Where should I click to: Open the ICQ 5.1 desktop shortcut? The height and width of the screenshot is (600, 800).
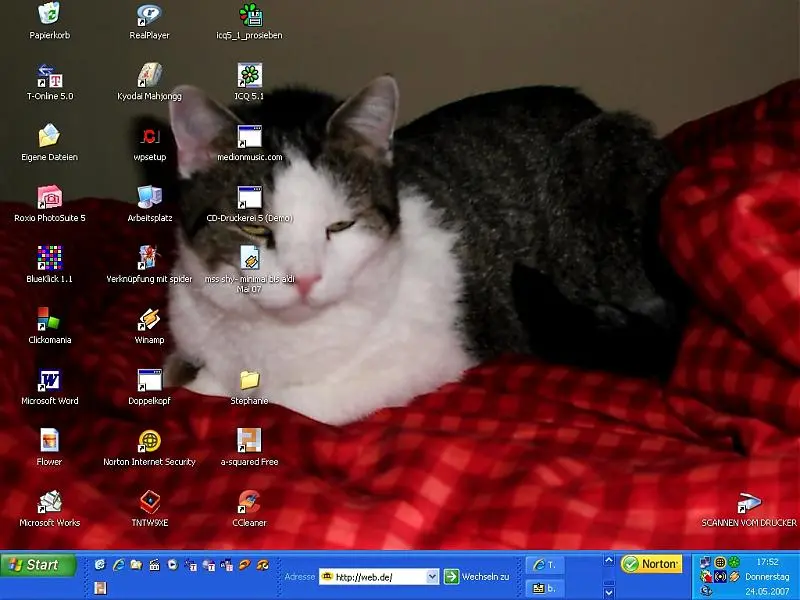[249, 76]
